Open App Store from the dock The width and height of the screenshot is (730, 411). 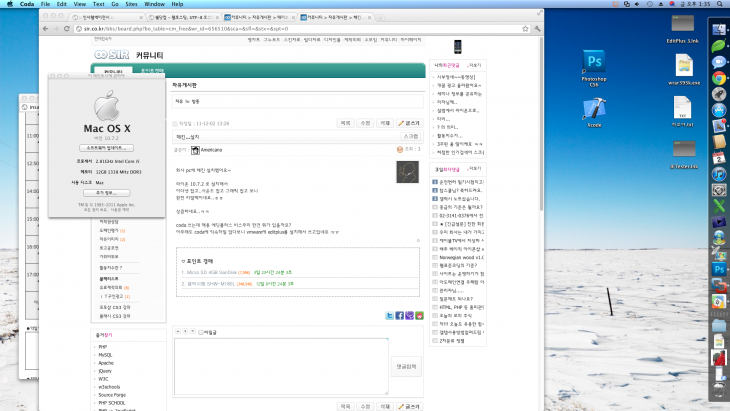[x=719, y=110]
